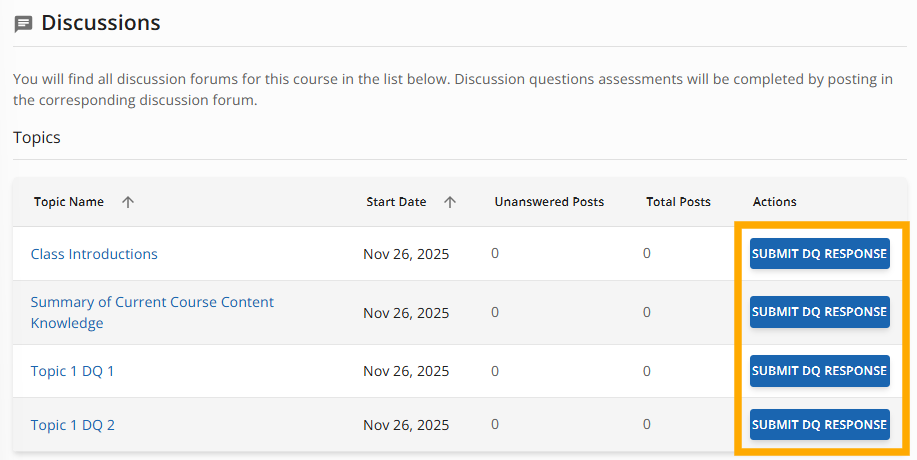The height and width of the screenshot is (460, 917).
Task: Click the start date in Class Introductions row
Action: pyautogui.click(x=406, y=254)
